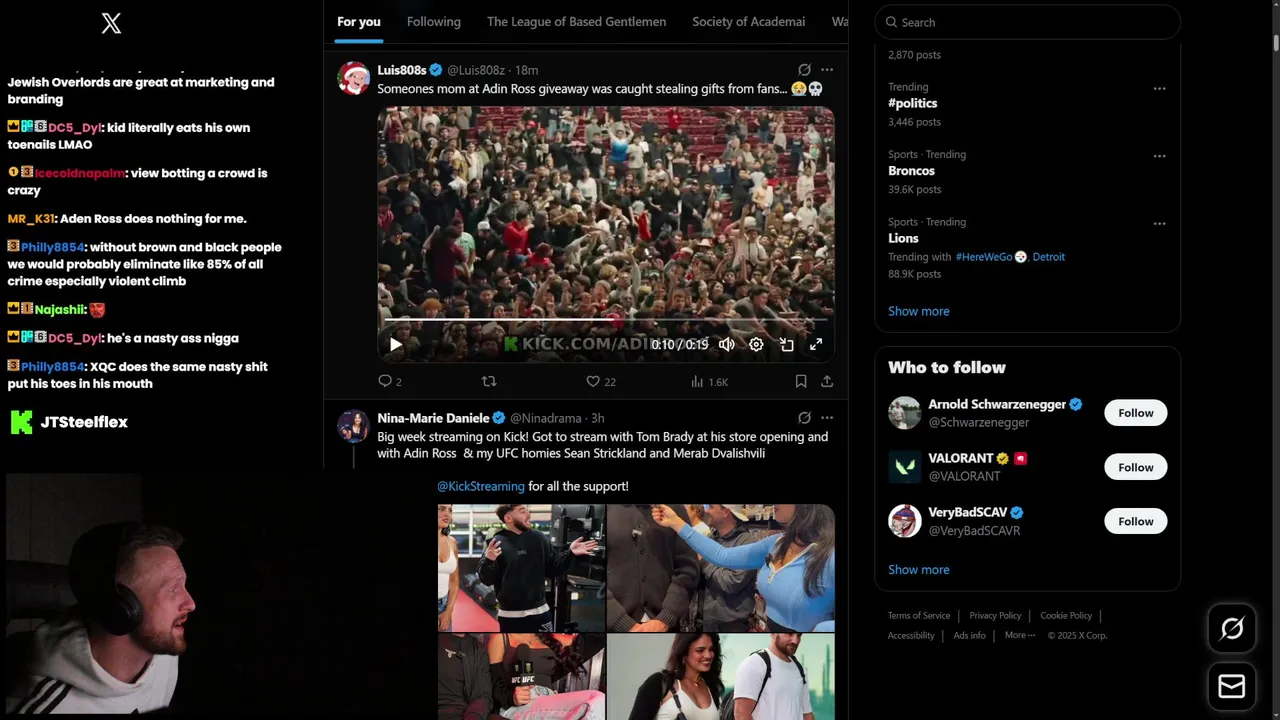Enter fullscreen on the video
1280x720 pixels.
816,344
